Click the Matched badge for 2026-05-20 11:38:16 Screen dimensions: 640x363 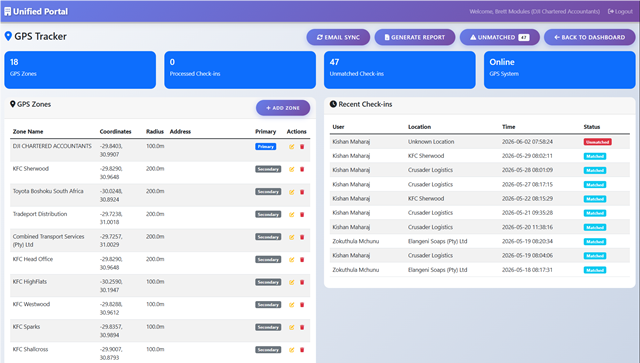[595, 227]
